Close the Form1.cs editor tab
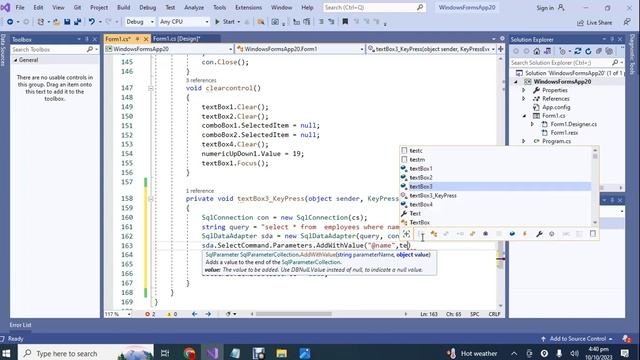The image size is (640, 360). pos(146,39)
